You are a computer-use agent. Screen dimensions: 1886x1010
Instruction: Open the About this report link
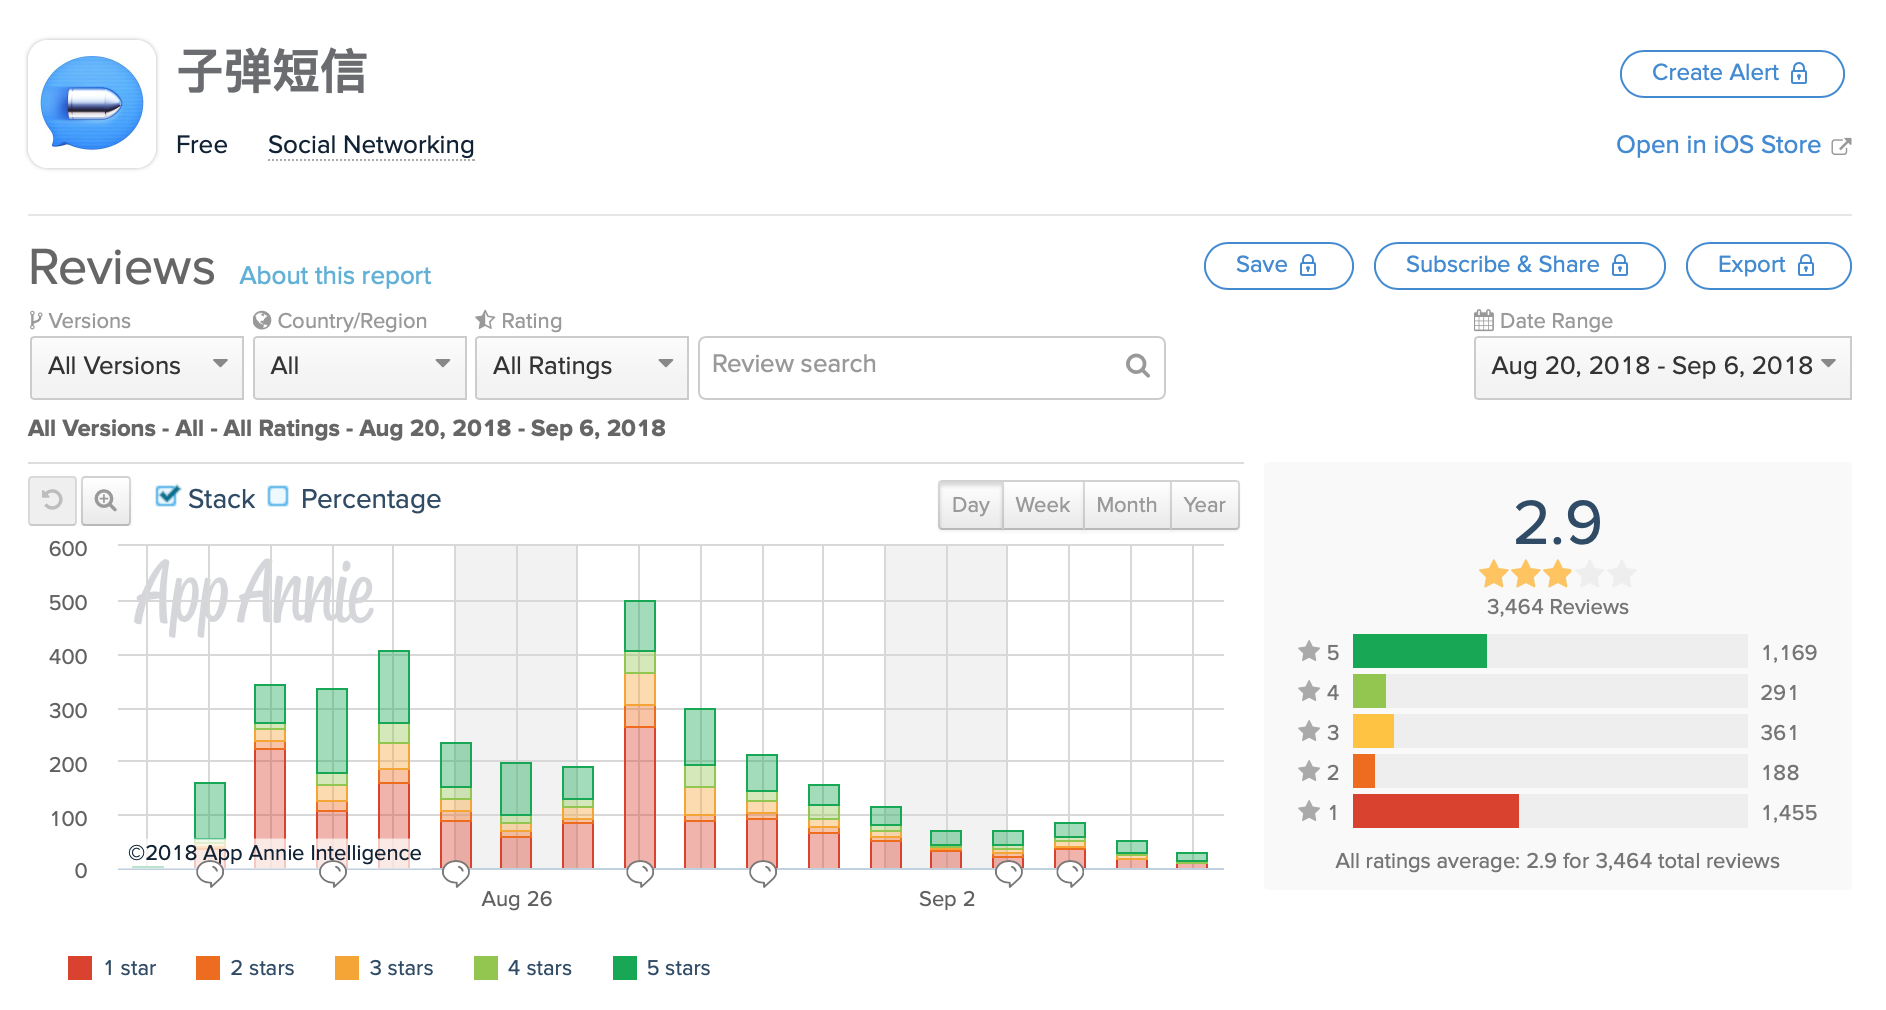coord(336,276)
